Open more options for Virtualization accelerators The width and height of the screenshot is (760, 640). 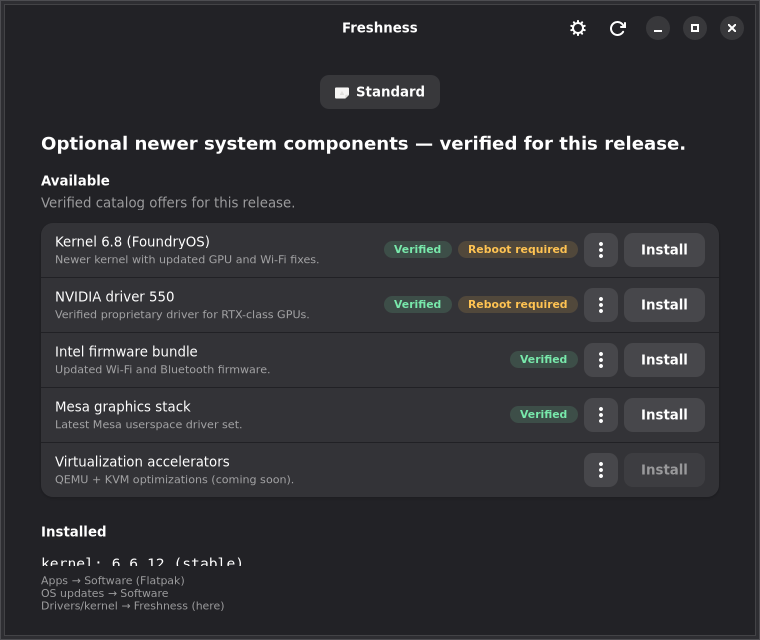601,470
